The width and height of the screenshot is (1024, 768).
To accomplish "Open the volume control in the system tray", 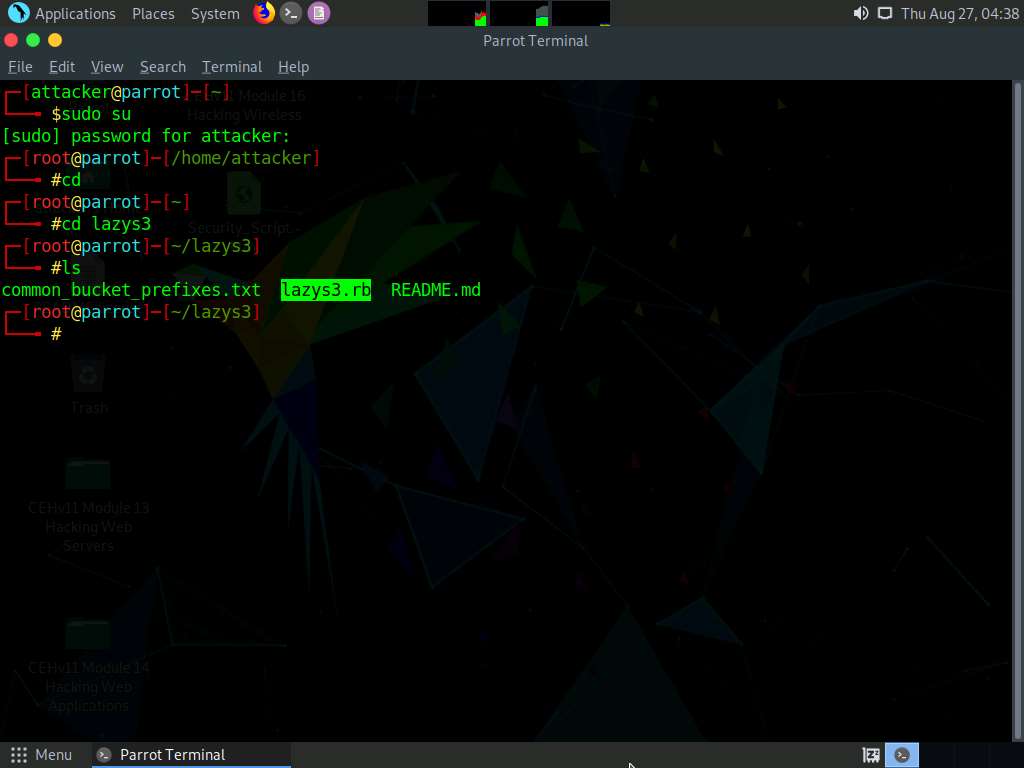I will (x=861, y=13).
